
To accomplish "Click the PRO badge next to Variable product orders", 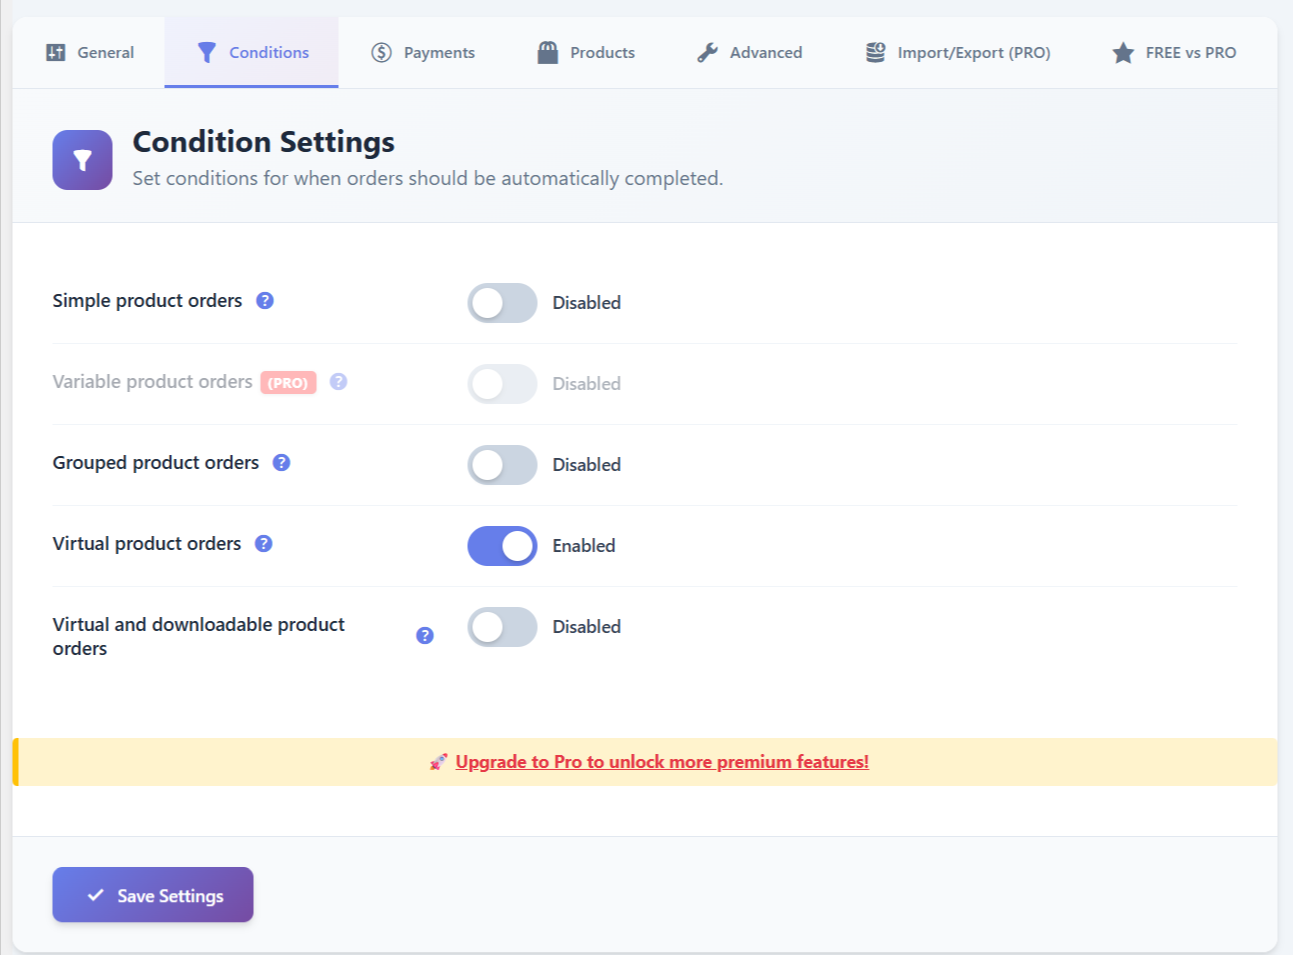I will 288,383.
